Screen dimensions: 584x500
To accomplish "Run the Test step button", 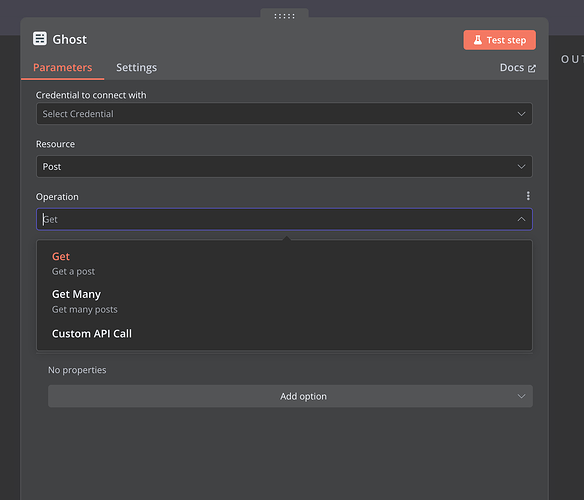I will [x=499, y=40].
